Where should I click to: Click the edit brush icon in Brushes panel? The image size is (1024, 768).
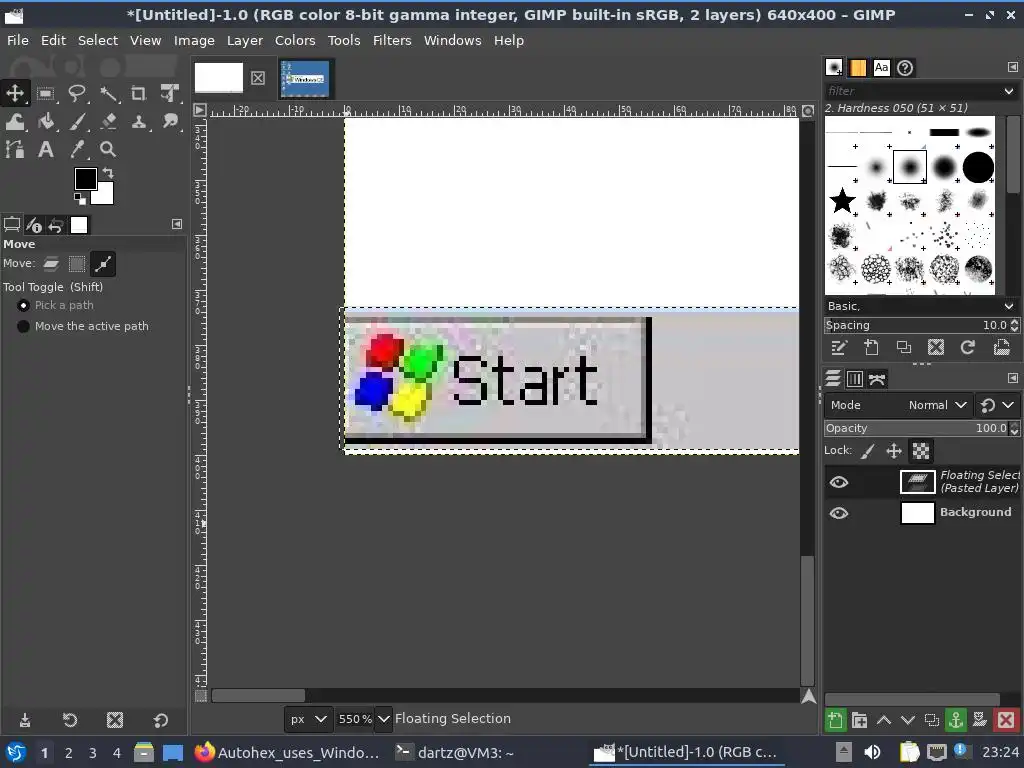point(839,348)
